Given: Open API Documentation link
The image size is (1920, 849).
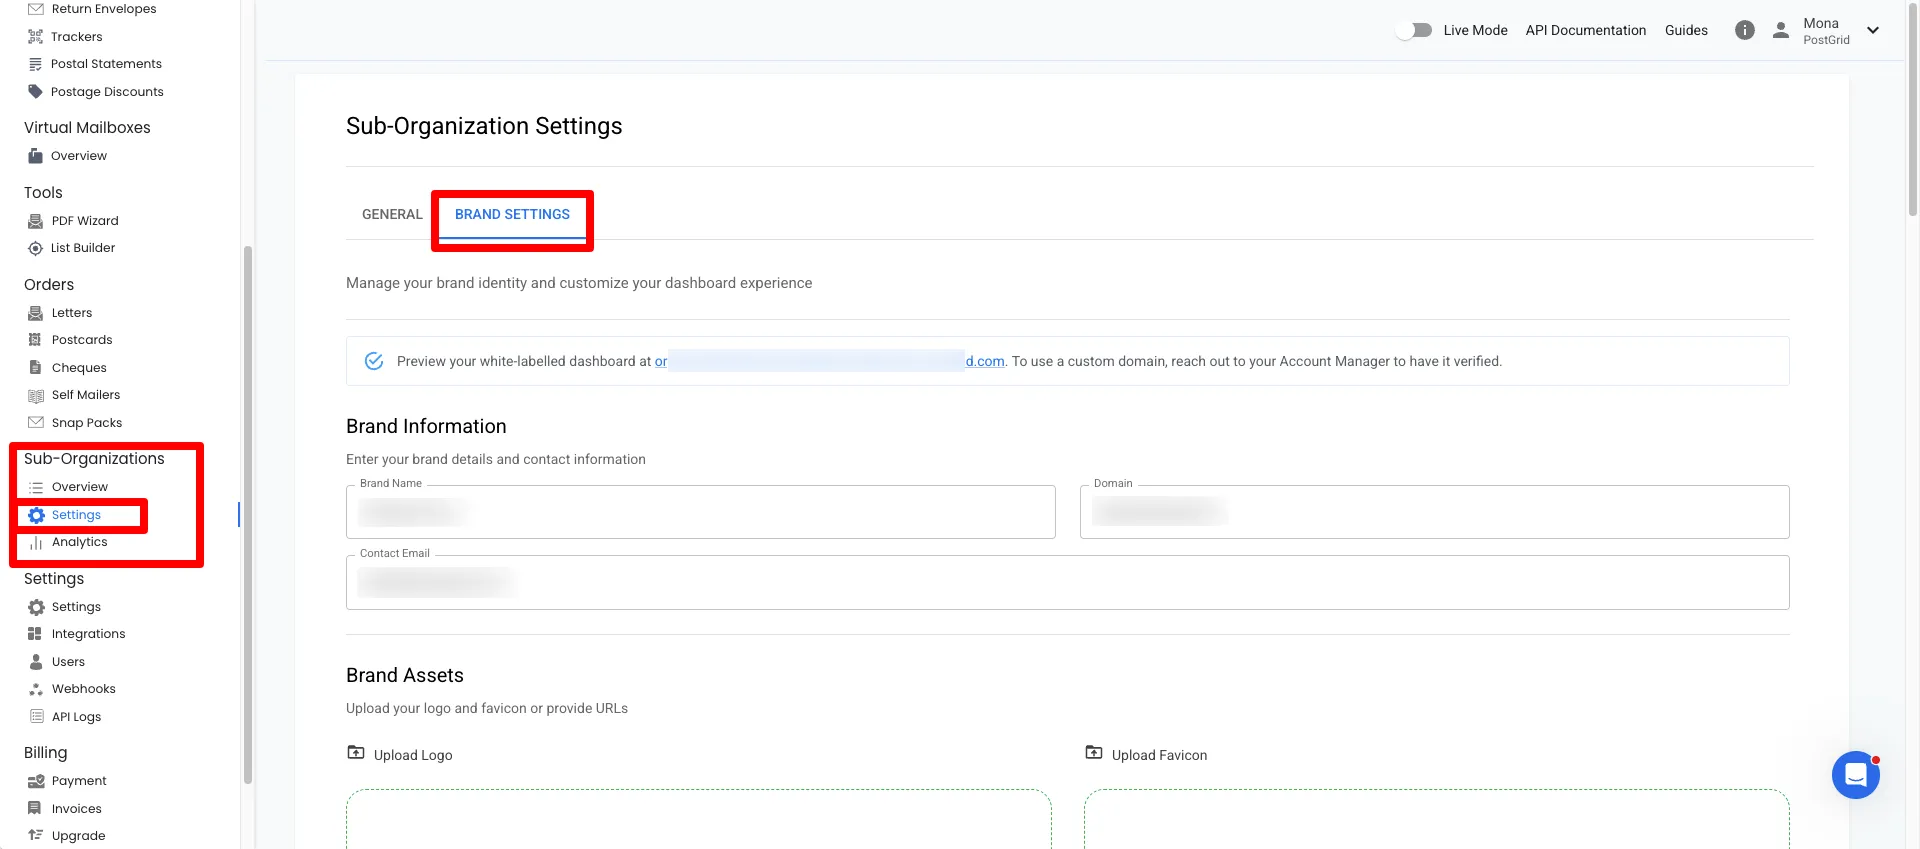Looking at the screenshot, I should [1586, 30].
